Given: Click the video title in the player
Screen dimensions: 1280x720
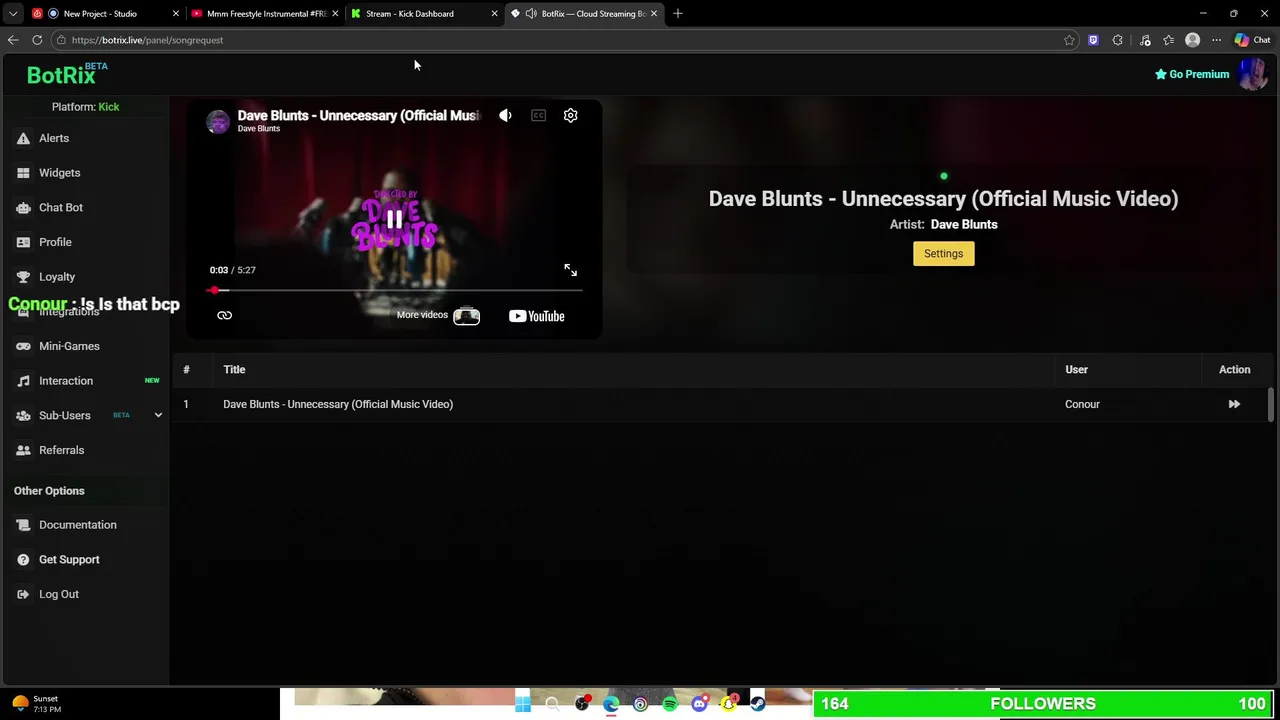Looking at the screenshot, I should pyautogui.click(x=358, y=115).
